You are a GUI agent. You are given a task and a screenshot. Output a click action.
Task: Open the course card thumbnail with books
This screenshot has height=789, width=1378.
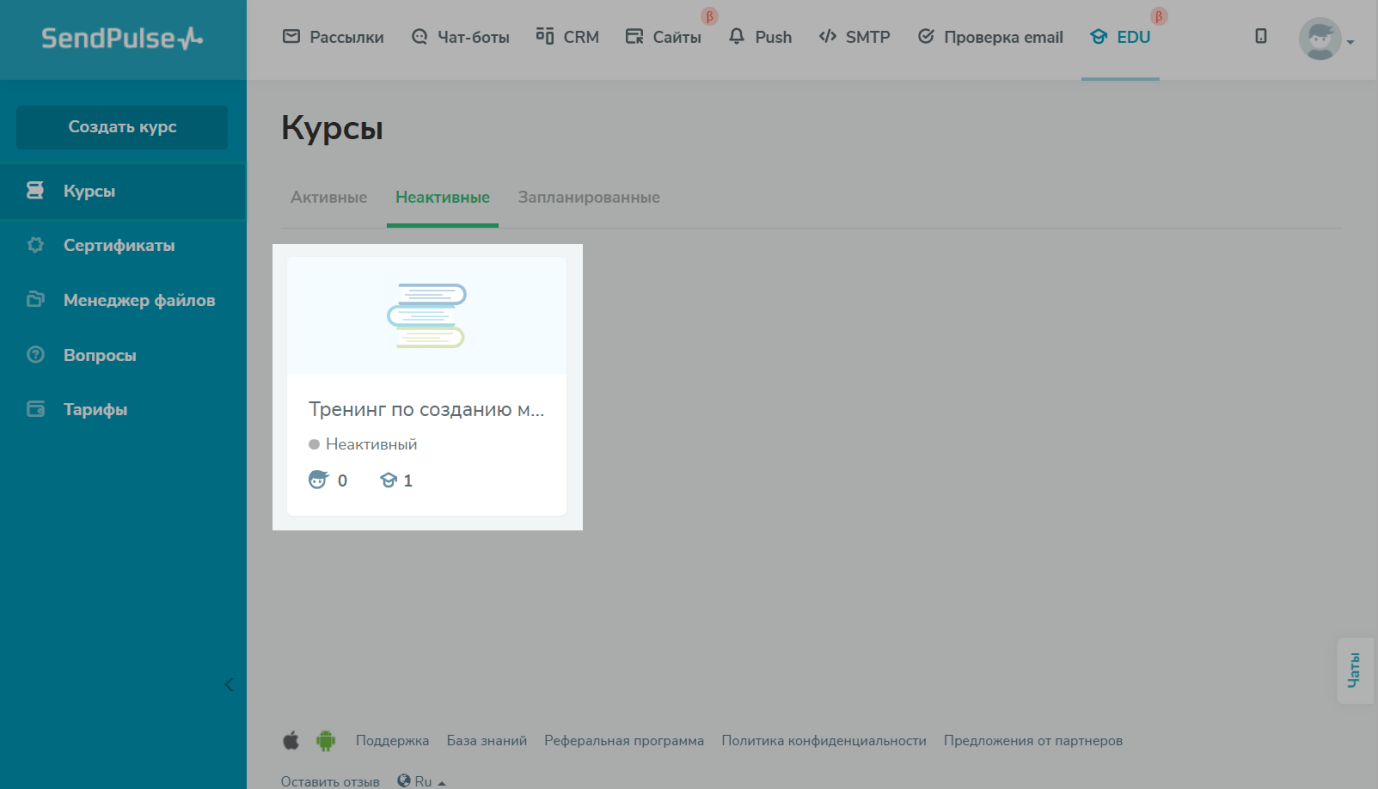coord(427,316)
